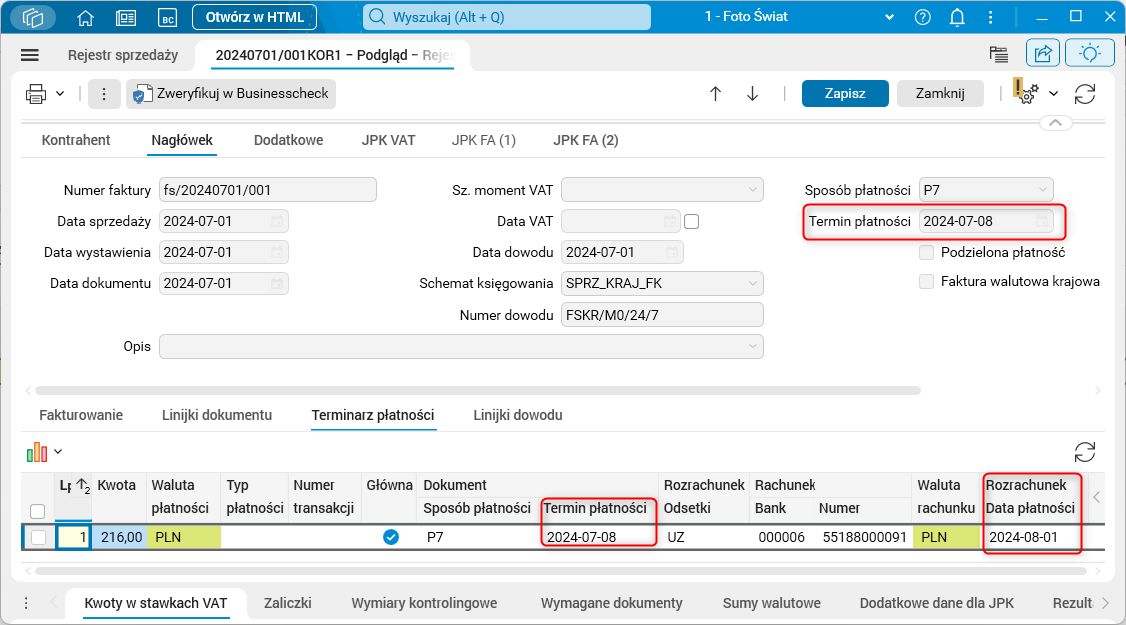1126x625 pixels.
Task: Go to next record down arrow
Action: click(x=753, y=93)
